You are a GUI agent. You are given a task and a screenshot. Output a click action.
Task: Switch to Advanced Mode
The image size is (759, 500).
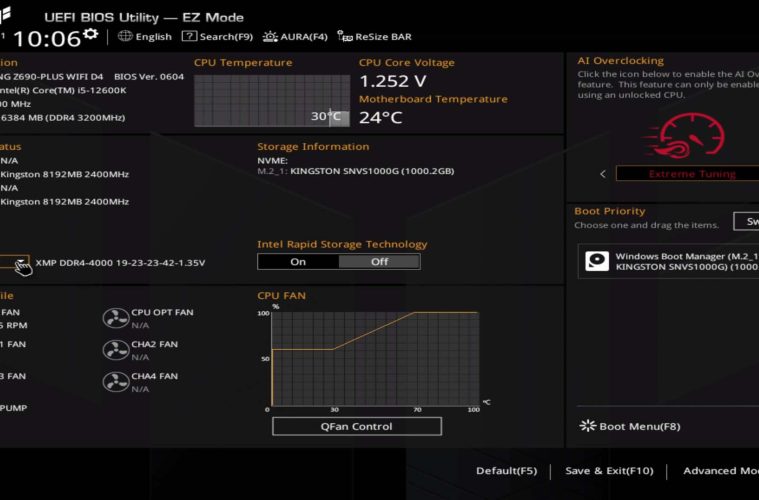tap(721, 470)
